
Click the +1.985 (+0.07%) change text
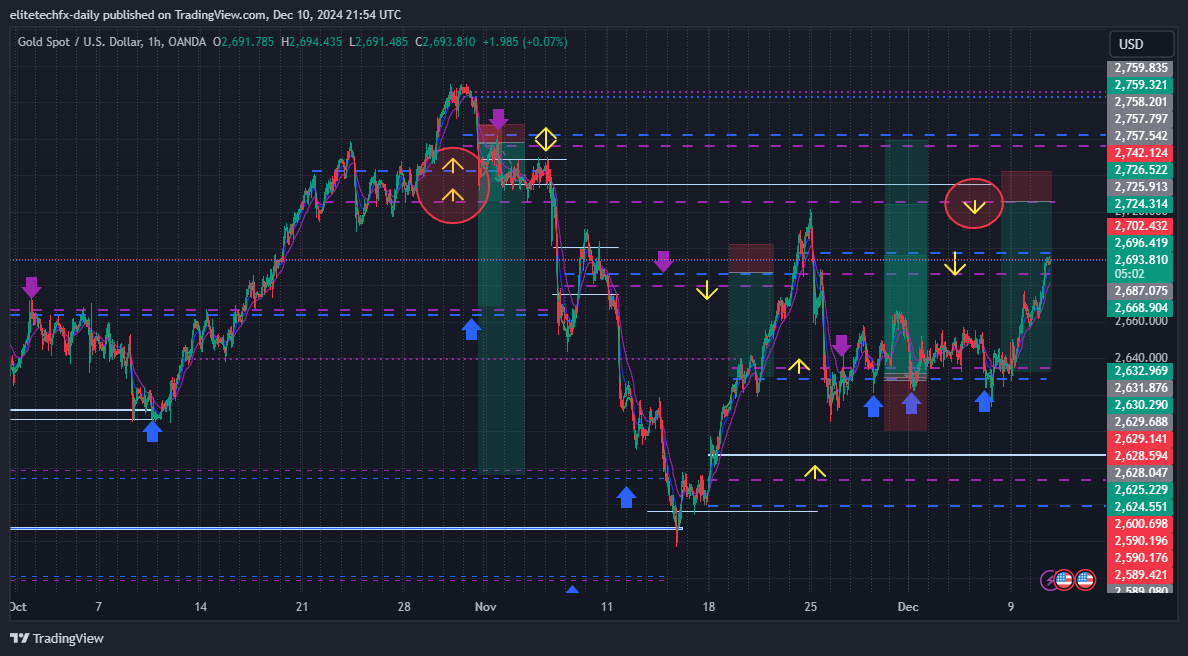[x=524, y=42]
